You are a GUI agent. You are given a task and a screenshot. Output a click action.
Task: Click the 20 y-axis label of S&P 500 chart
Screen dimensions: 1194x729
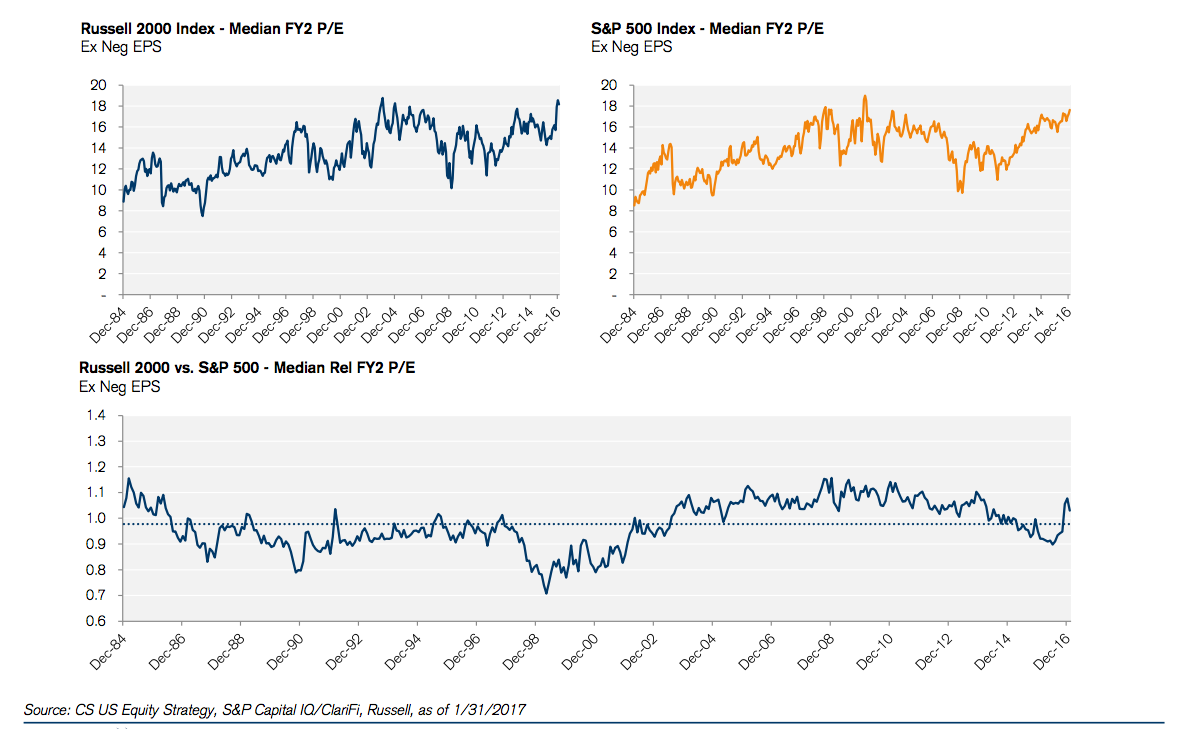click(x=609, y=86)
